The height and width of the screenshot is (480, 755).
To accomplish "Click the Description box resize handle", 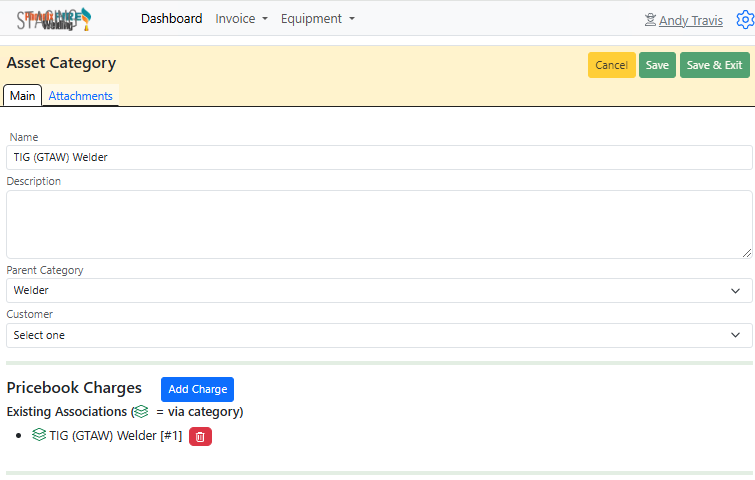I will 747,253.
